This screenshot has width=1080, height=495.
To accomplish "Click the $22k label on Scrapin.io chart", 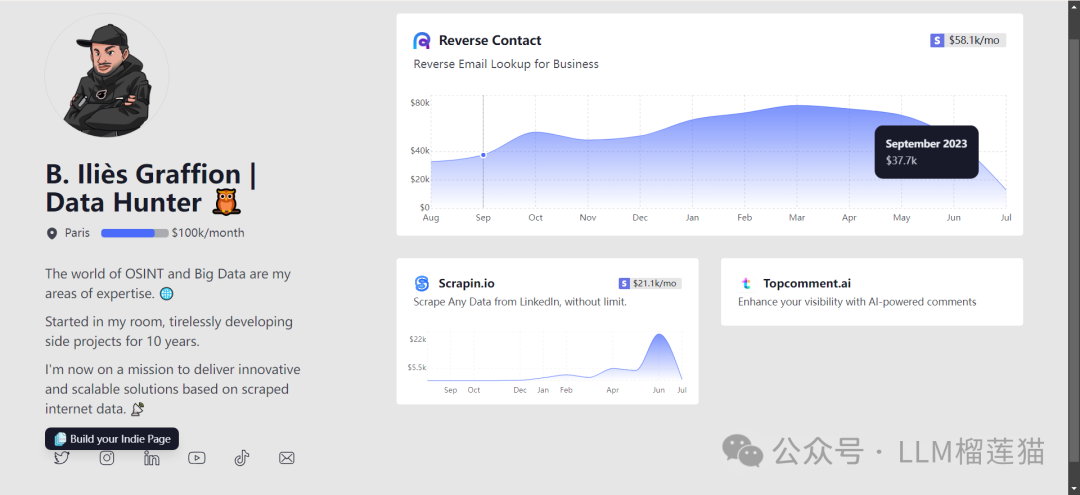I will pos(418,339).
